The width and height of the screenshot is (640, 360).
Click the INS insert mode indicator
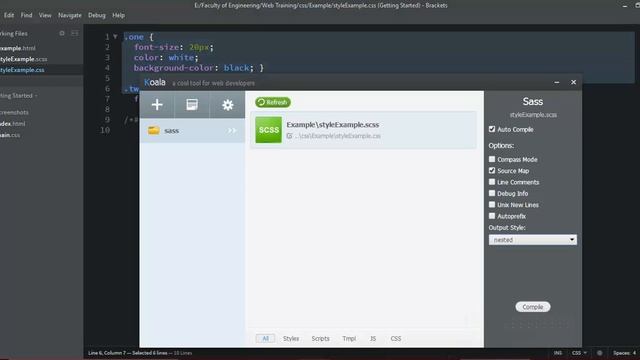pos(558,353)
